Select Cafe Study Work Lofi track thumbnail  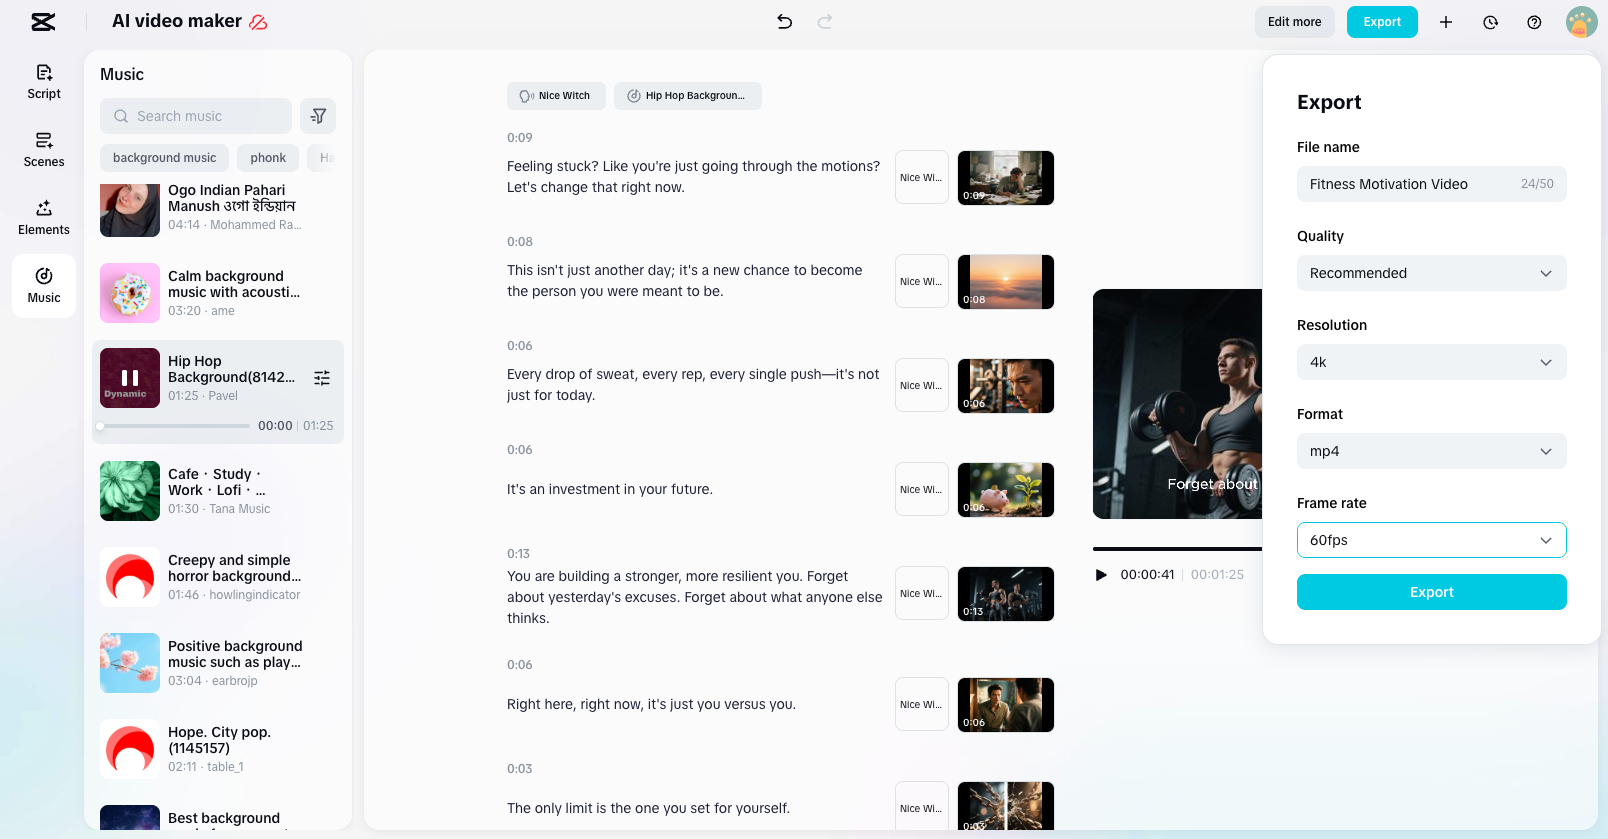130,491
